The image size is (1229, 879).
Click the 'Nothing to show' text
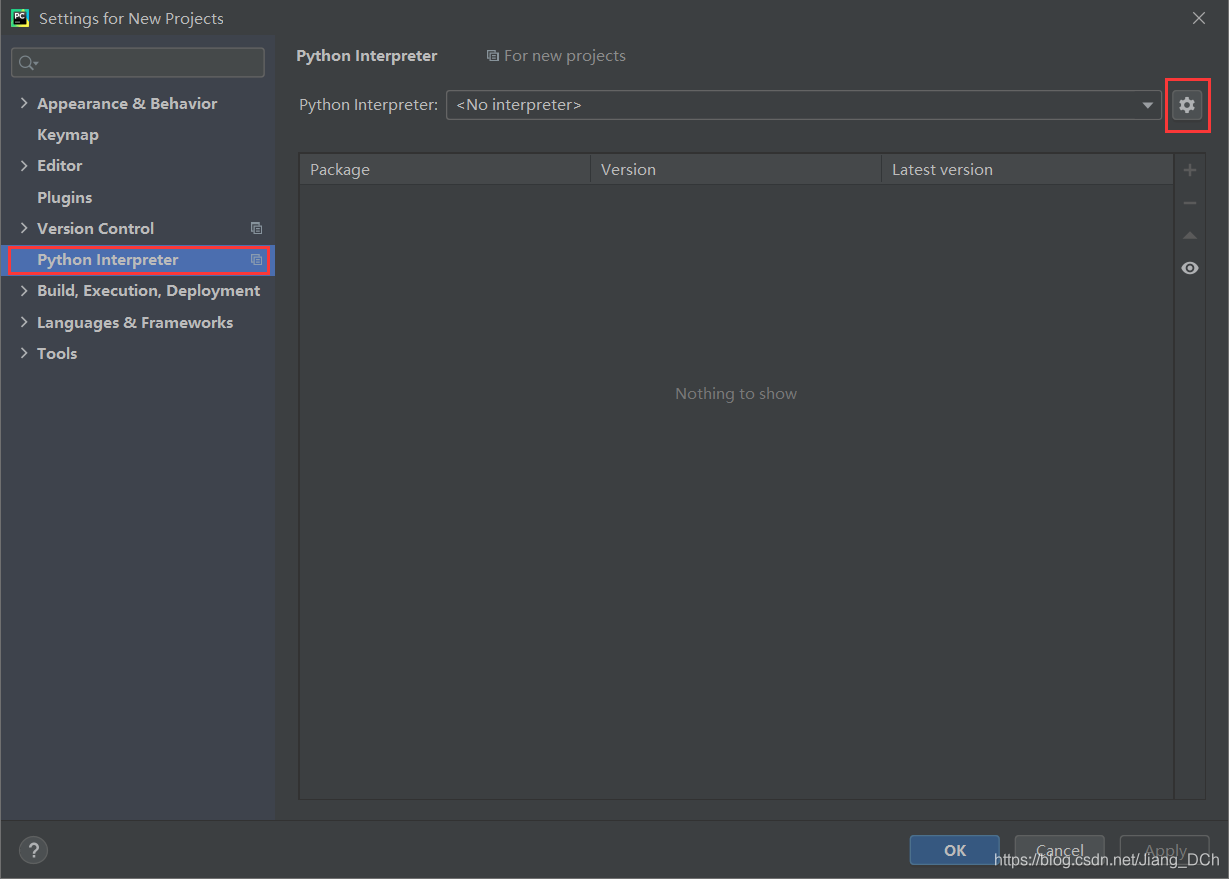(736, 393)
